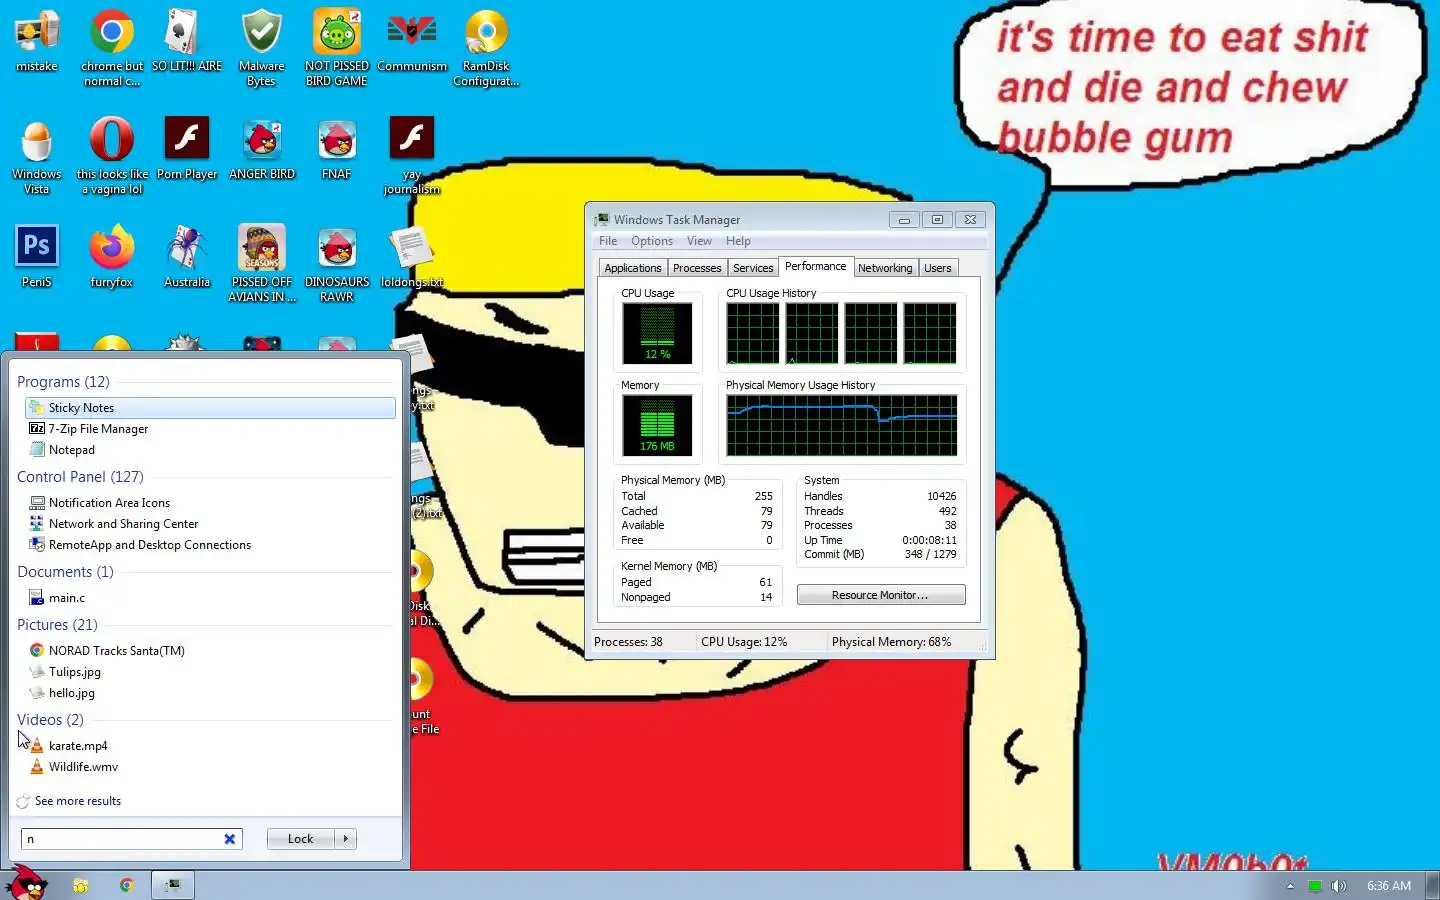Viewport: 1440px width, 900px height.
Task: Open the Options menu in Task Manager
Action: coord(652,241)
